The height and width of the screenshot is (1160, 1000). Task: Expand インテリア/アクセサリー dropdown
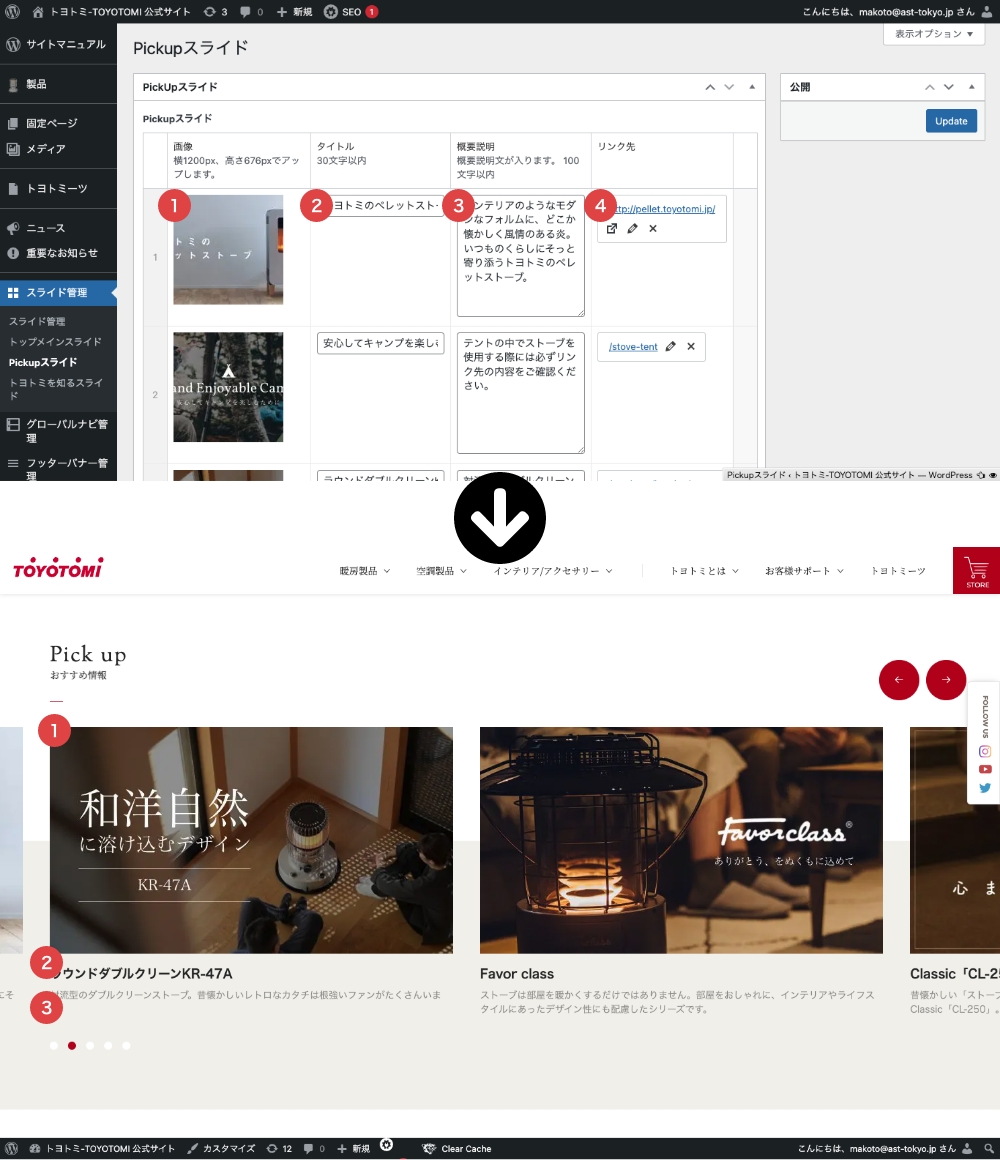coord(553,571)
